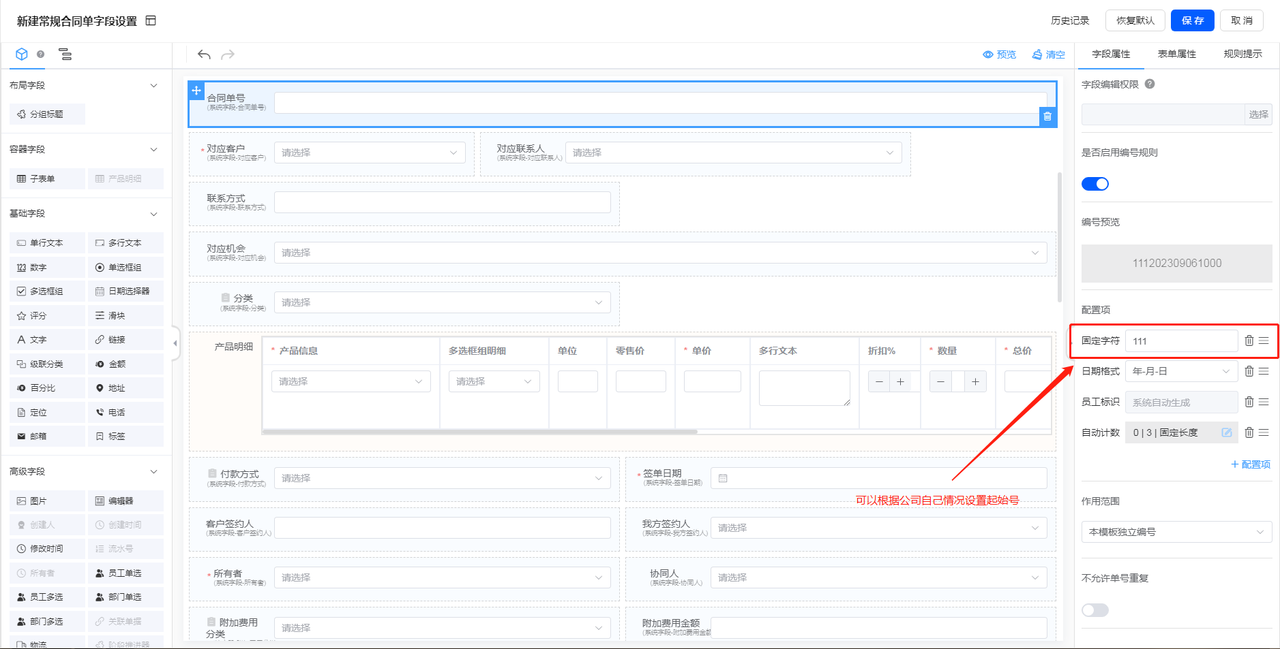The image size is (1280, 649).
Task: Switch to the 字段属性 tab
Action: coord(1110,54)
